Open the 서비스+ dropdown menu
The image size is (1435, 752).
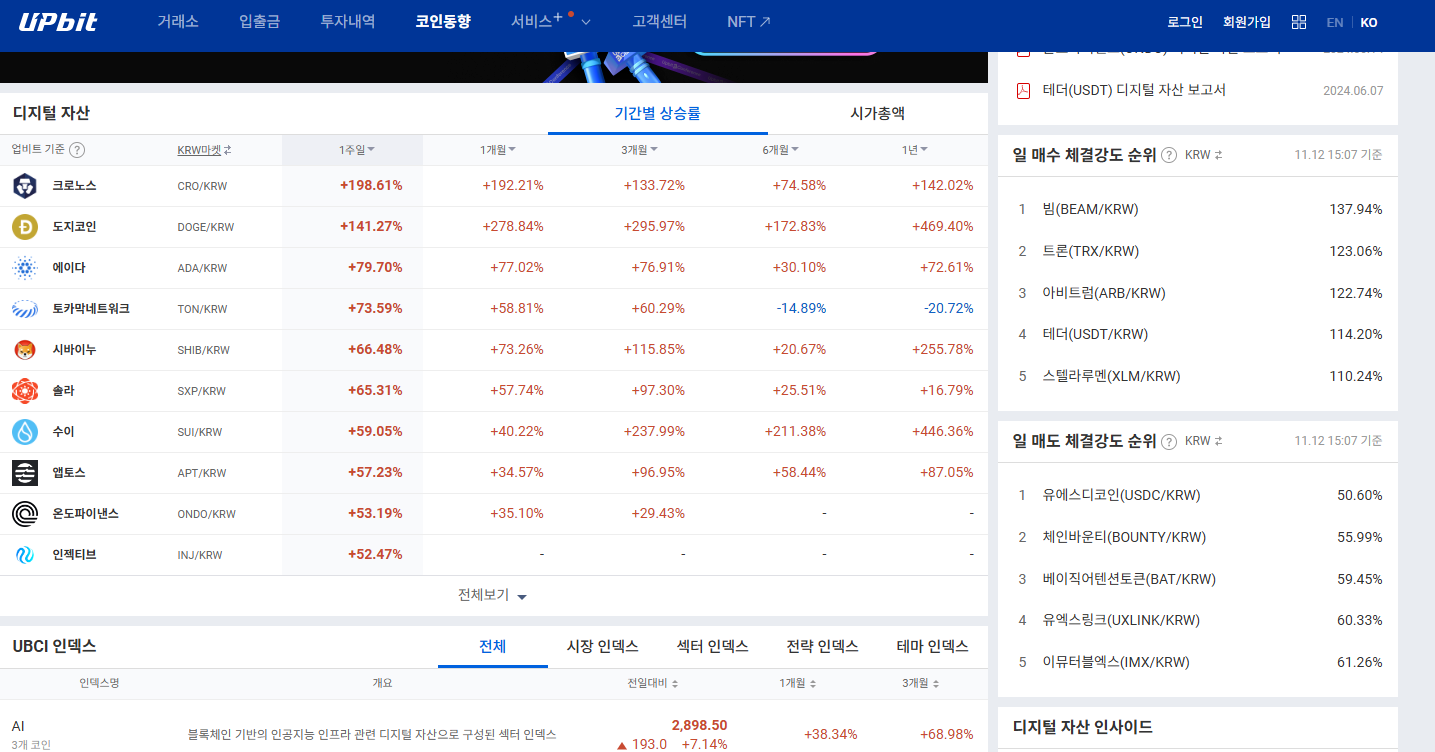point(550,21)
